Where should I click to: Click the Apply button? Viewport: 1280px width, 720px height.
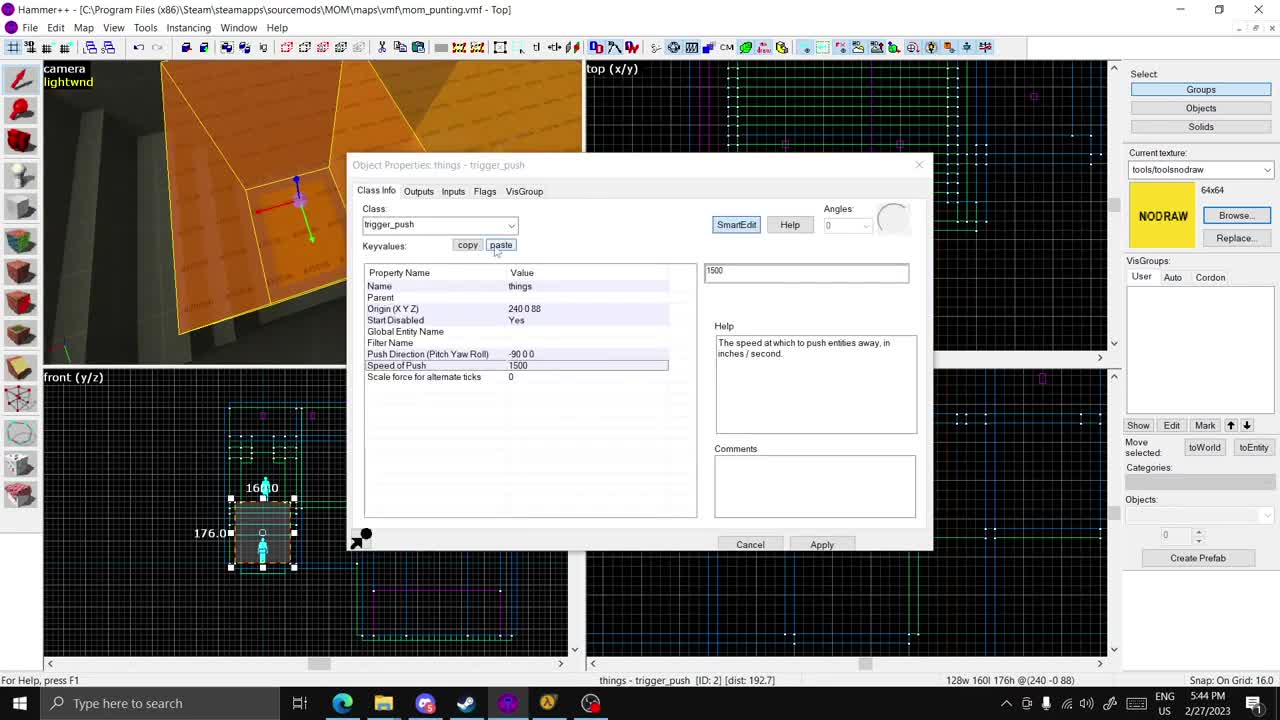[x=821, y=544]
